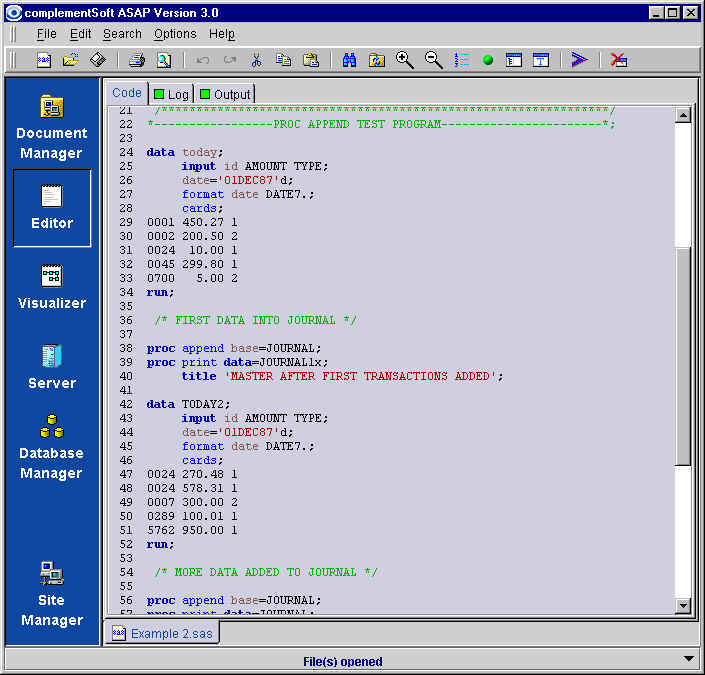This screenshot has height=675, width=705.
Task: Expand the status bar dropdown arrow
Action: [688, 659]
